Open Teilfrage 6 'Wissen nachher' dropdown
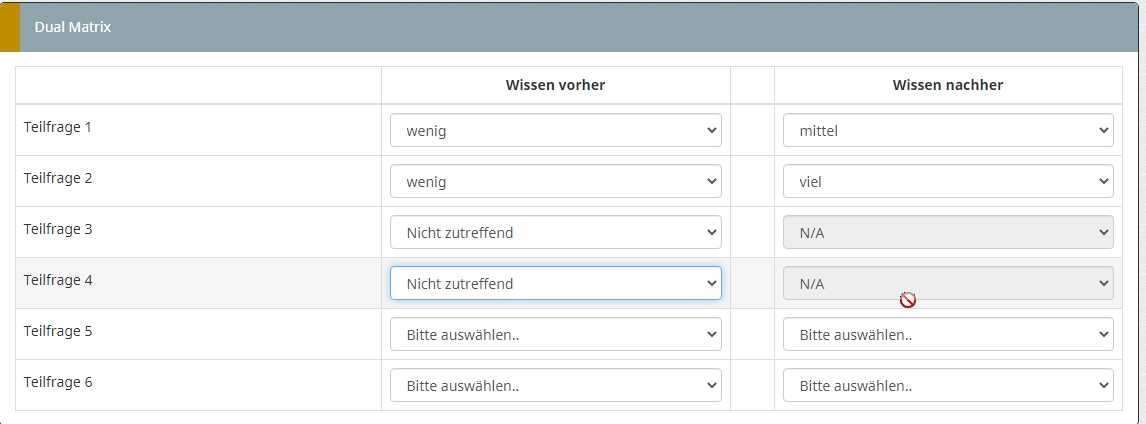This screenshot has width=1146, height=424. [x=947, y=385]
